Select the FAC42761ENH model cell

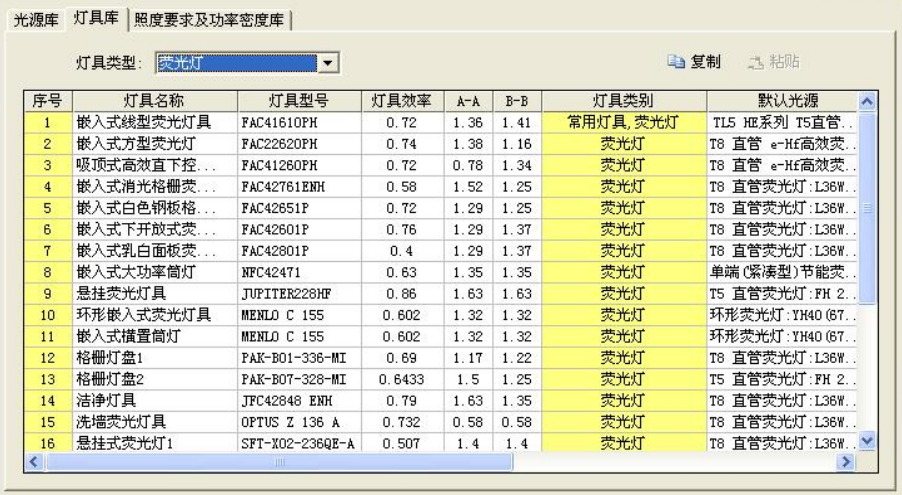click(x=299, y=187)
